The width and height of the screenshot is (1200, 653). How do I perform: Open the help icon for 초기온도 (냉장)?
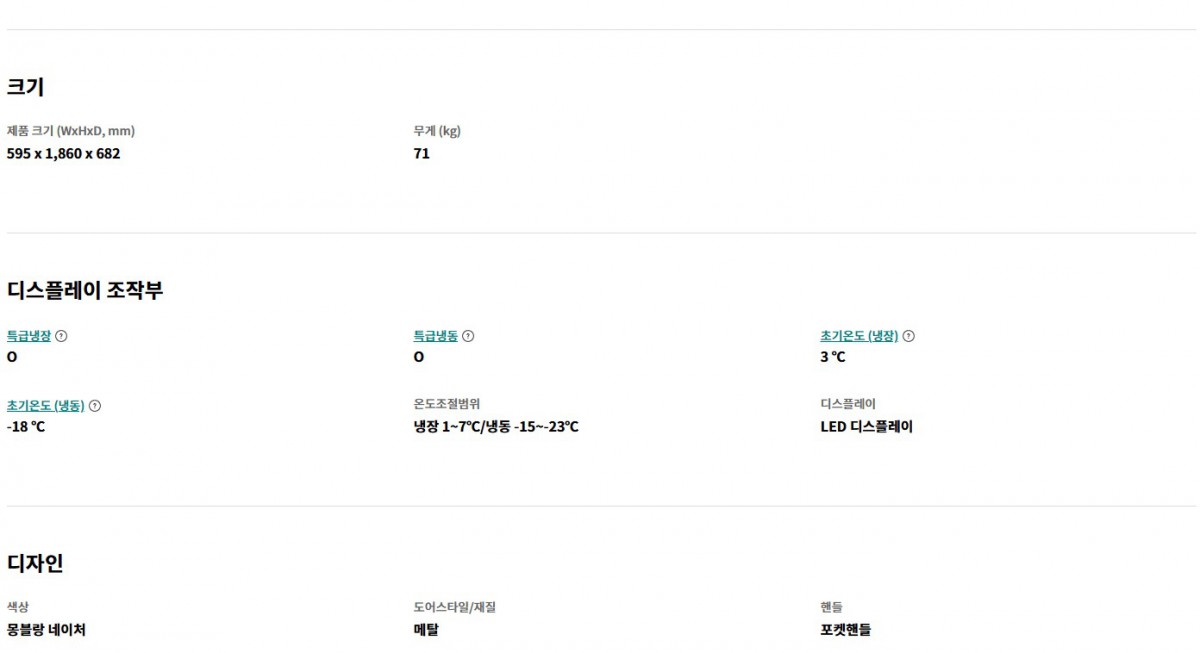click(908, 336)
